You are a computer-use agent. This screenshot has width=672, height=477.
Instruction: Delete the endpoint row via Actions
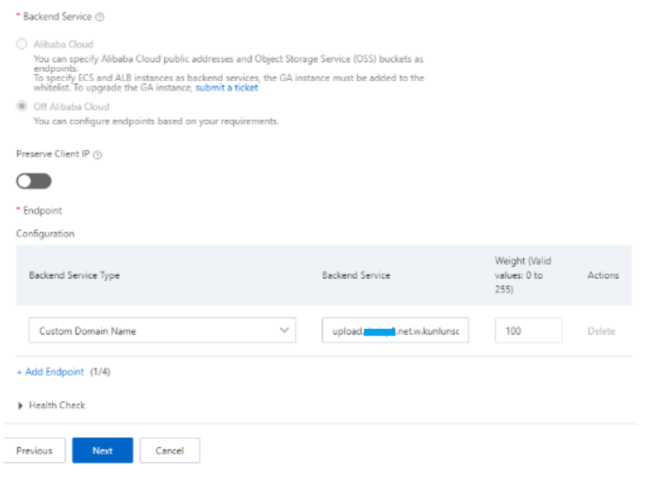tap(601, 331)
